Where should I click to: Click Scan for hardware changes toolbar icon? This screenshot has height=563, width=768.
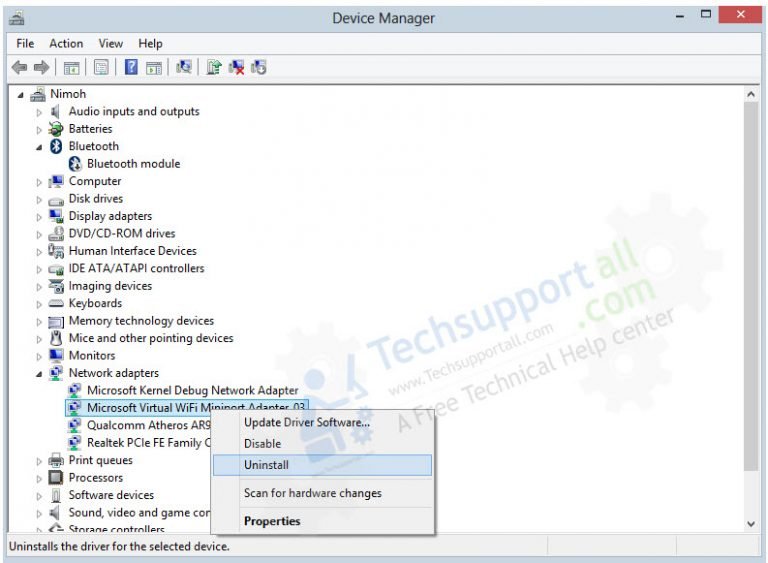184,67
